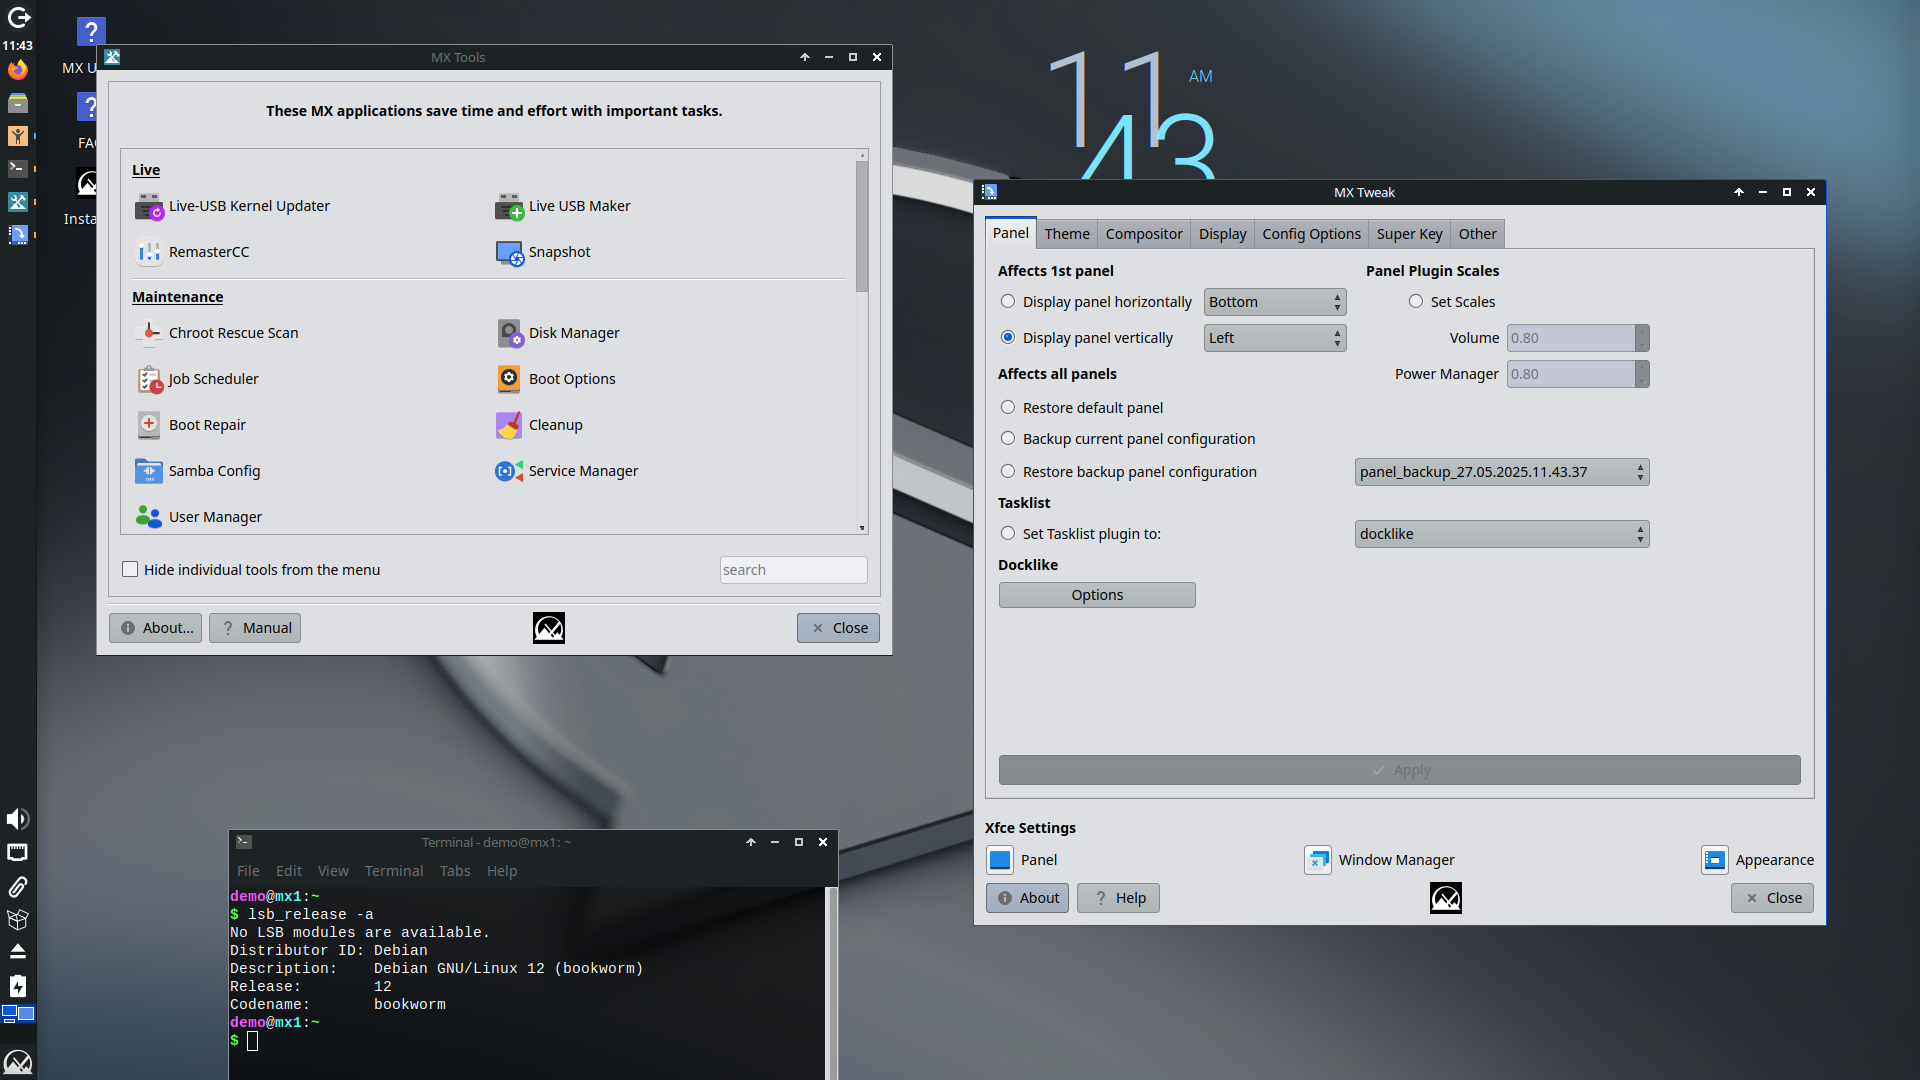The height and width of the screenshot is (1080, 1920).
Task: Open the Cleanup tool icon
Action: pos(509,426)
